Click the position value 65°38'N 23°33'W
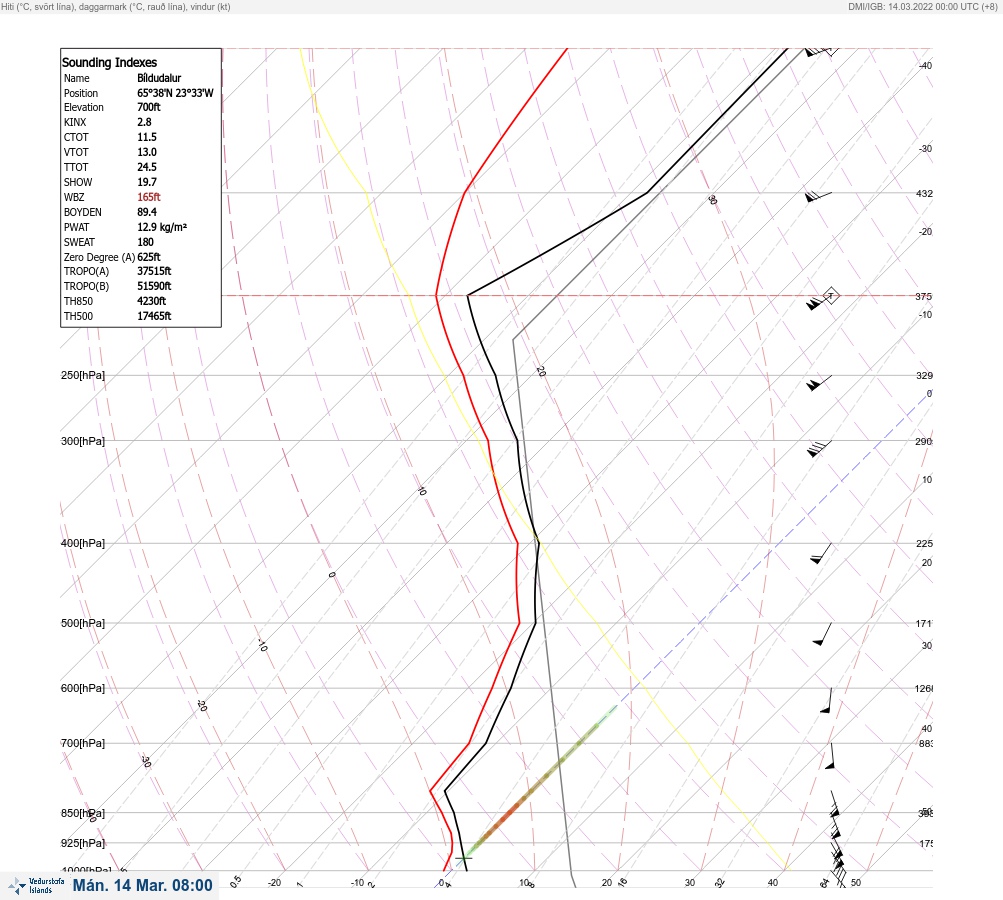This screenshot has height=900, width=1003. click(175, 93)
